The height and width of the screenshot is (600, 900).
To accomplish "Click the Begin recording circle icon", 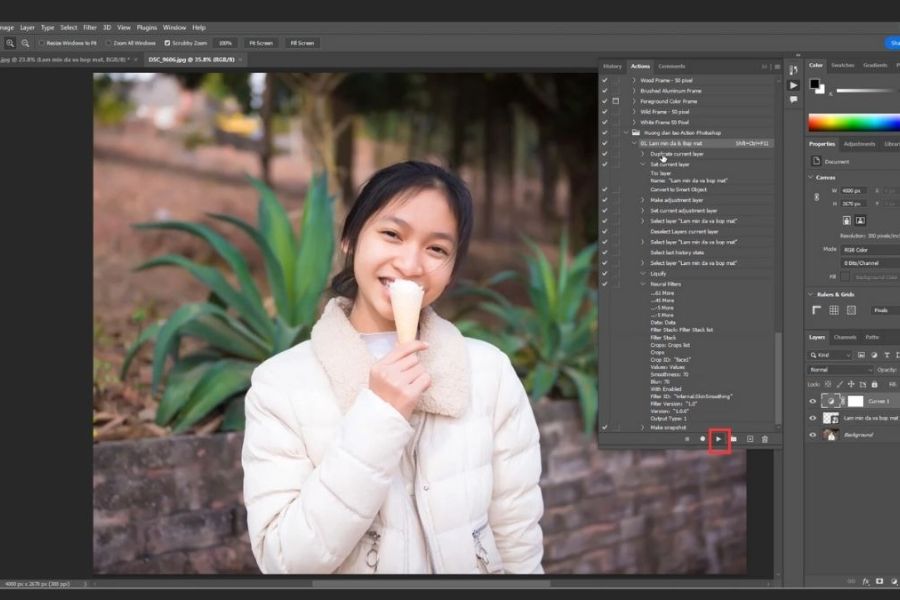I will 702,439.
